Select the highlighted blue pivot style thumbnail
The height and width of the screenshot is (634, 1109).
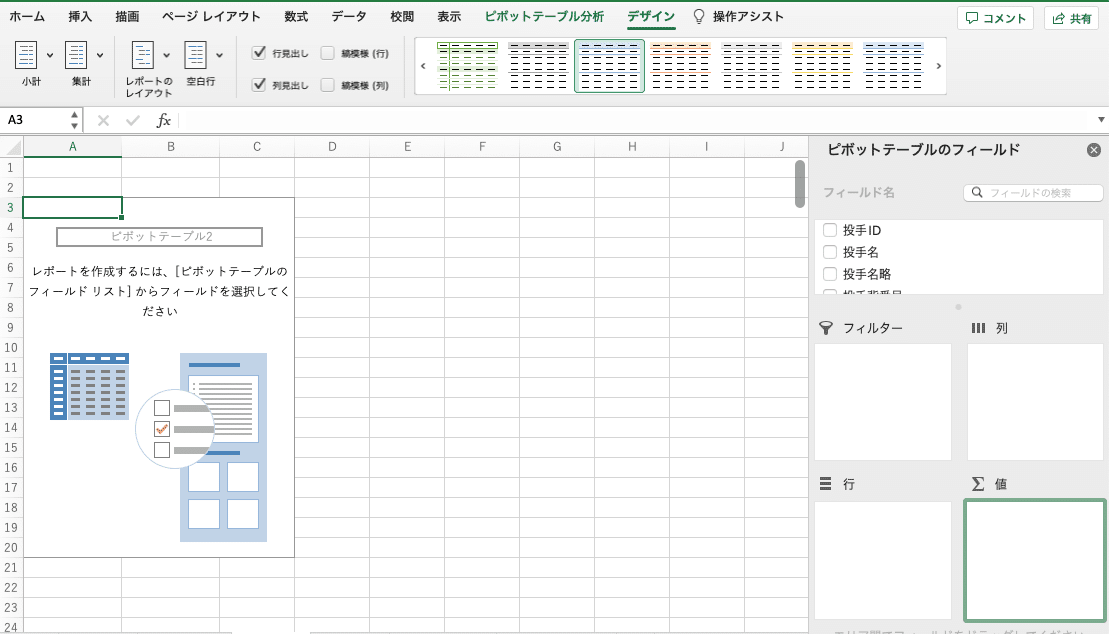[x=610, y=66]
